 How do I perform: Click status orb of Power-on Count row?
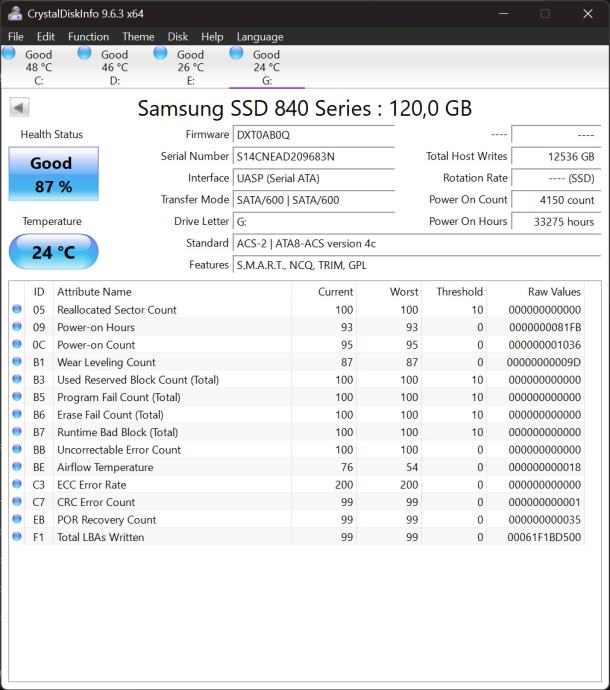[17, 344]
